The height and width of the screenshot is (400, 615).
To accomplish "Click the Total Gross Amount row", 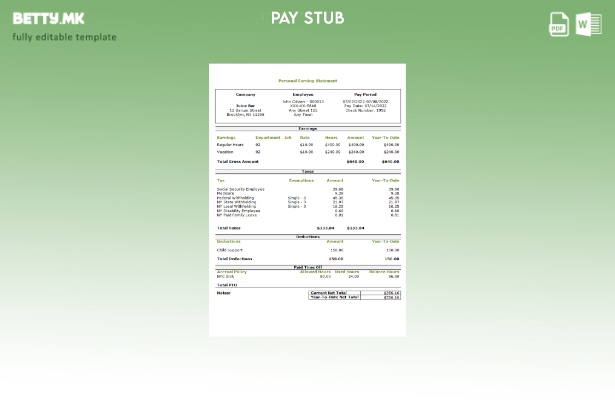I will [x=307, y=161].
